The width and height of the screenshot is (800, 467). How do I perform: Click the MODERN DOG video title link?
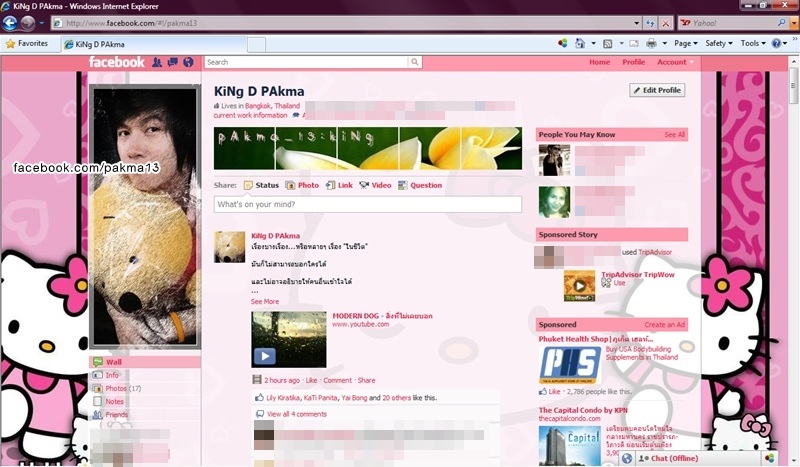(382, 316)
